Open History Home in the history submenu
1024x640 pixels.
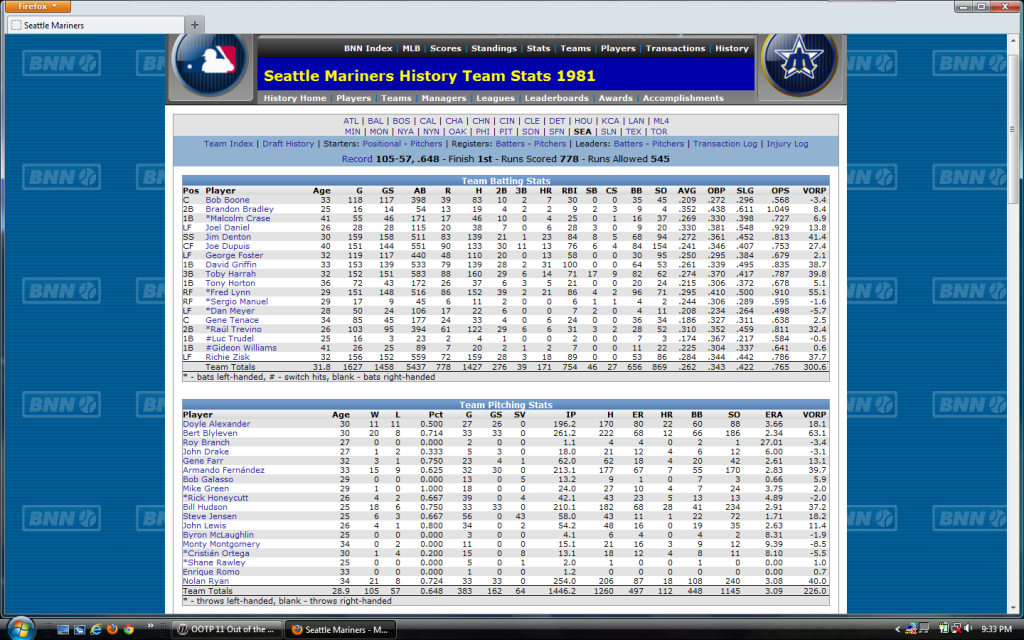tap(295, 98)
